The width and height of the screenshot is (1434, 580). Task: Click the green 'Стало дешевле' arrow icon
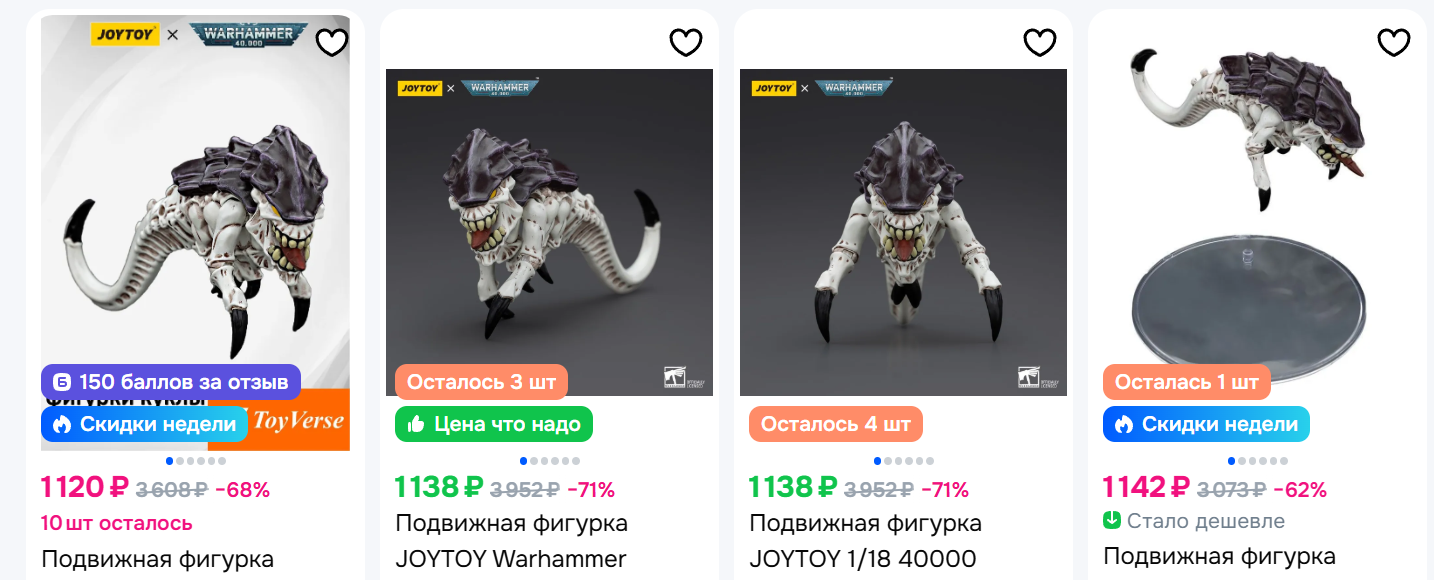(x=1112, y=521)
